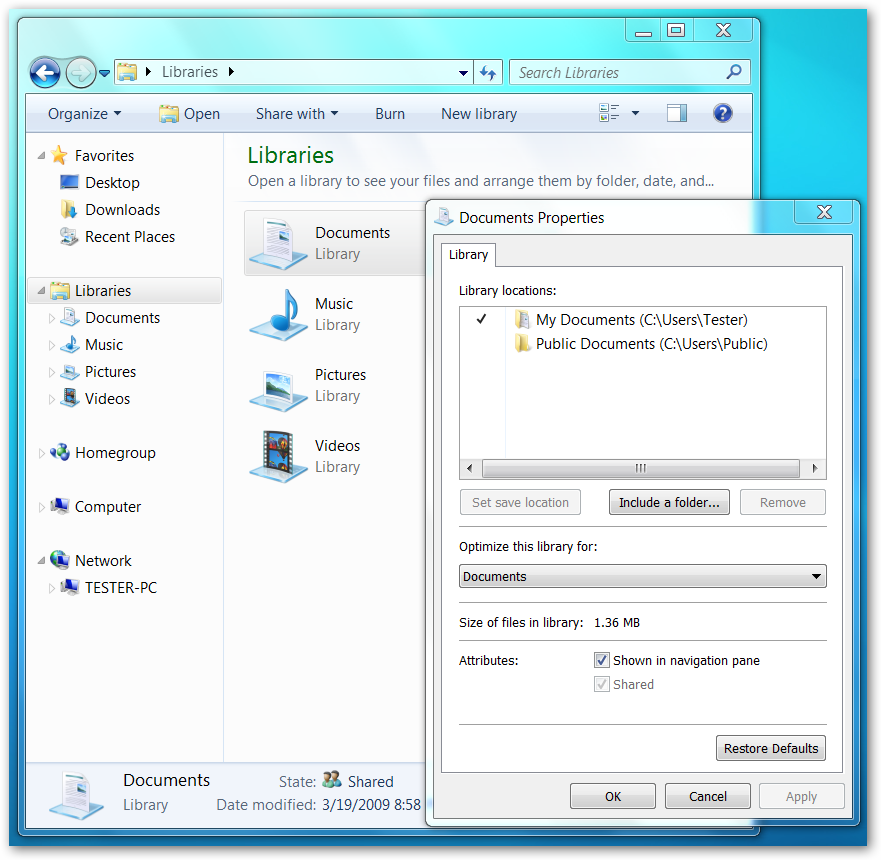Close the Documents Properties dialog
Image resolution: width=881 pixels, height=860 pixels.
pos(824,212)
